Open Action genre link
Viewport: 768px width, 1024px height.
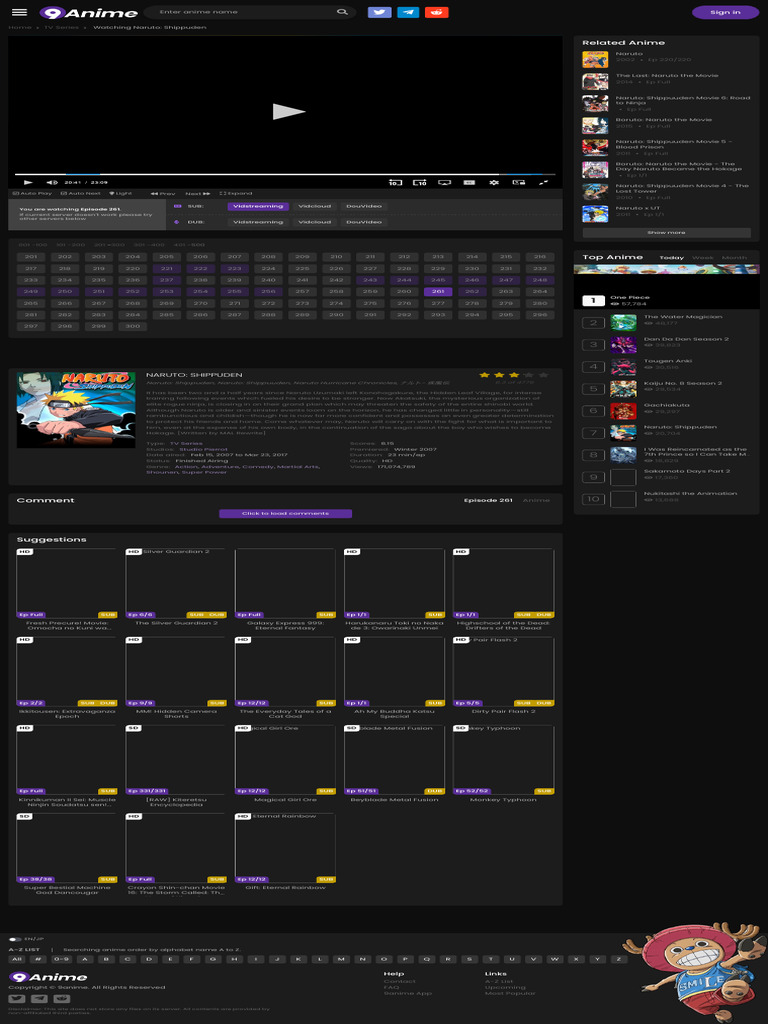(186, 467)
